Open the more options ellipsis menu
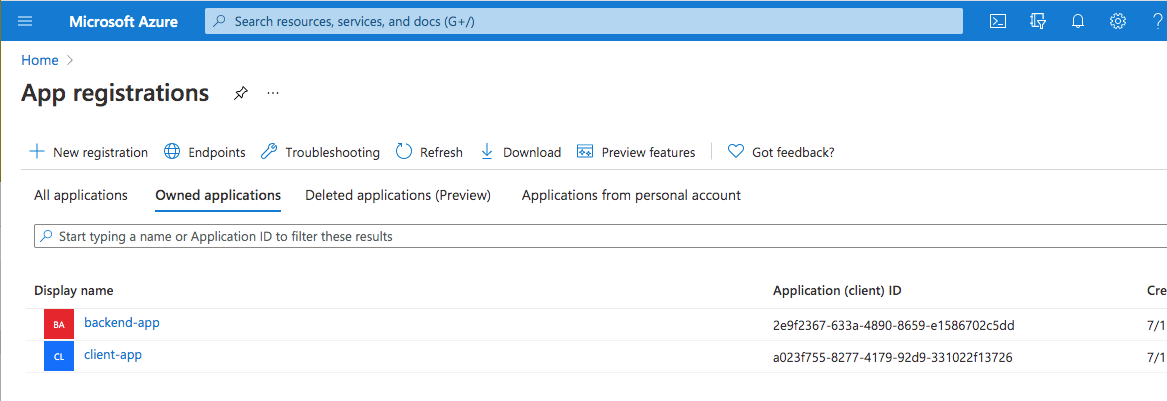Image resolution: width=1167 pixels, height=401 pixels. tap(273, 93)
